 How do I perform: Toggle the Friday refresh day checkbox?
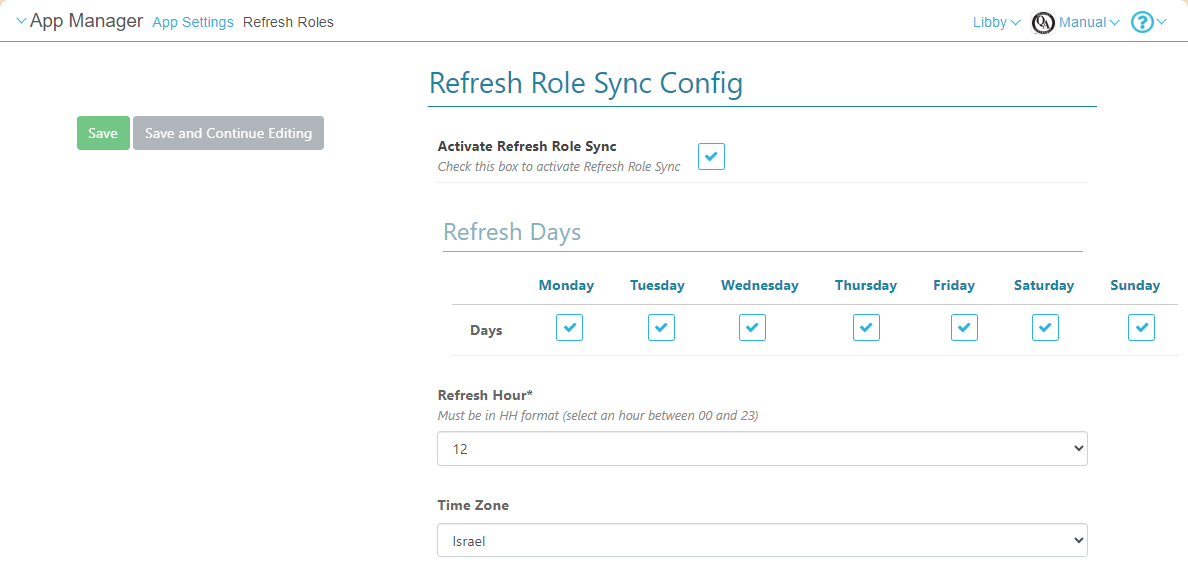[964, 328]
